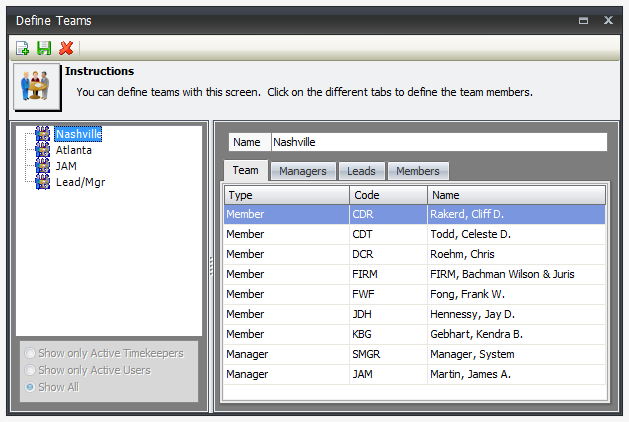
Task: Sort by the Type column header
Action: [286, 195]
